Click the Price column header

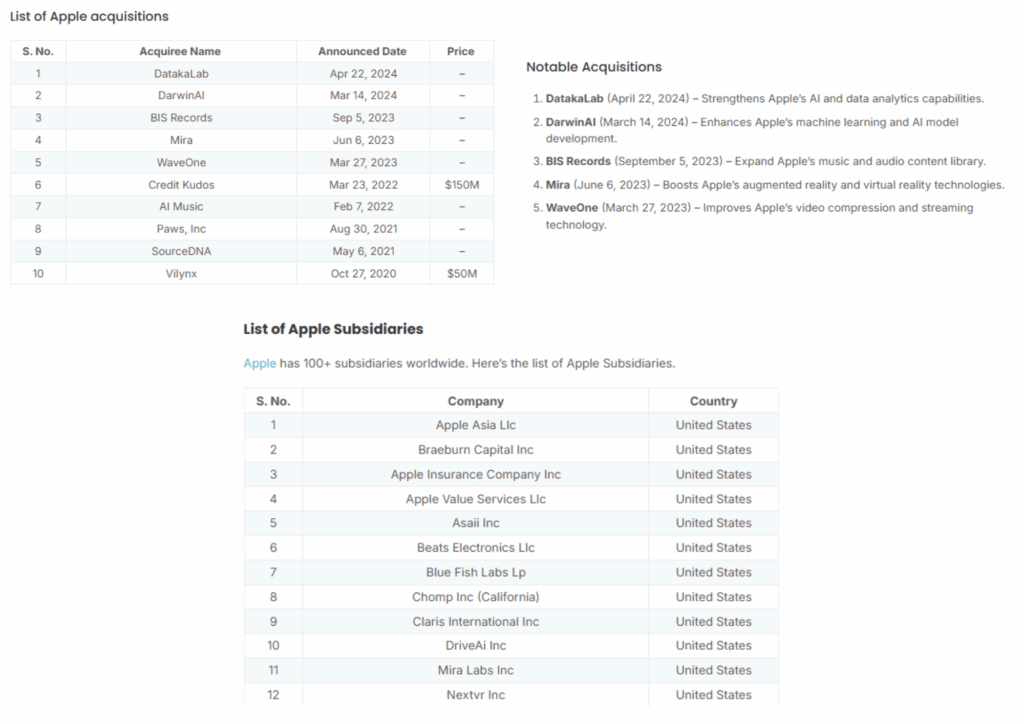point(461,51)
